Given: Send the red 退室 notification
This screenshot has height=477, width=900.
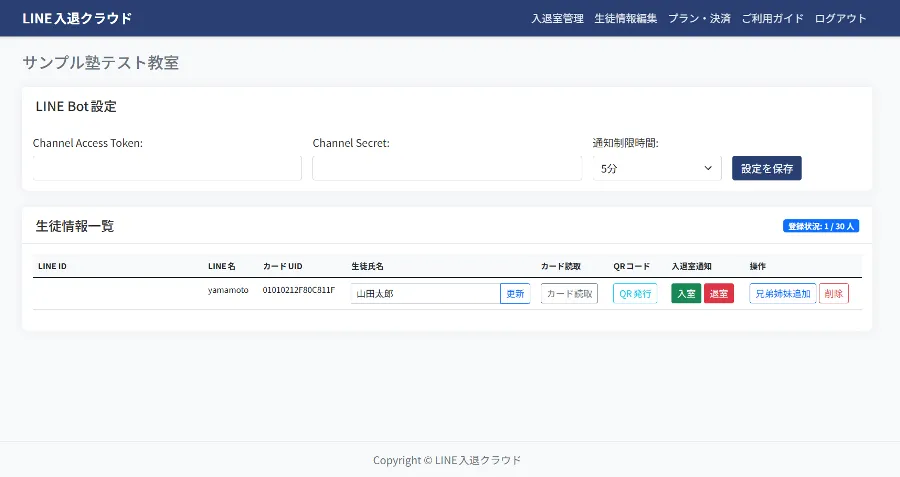Looking at the screenshot, I should (718, 294).
